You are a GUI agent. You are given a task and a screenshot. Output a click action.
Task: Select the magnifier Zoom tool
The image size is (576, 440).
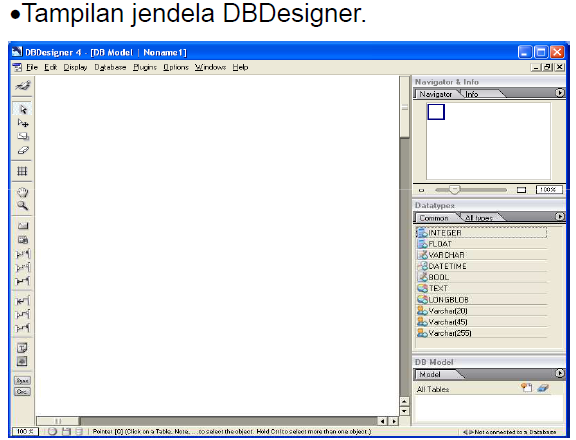(23, 206)
